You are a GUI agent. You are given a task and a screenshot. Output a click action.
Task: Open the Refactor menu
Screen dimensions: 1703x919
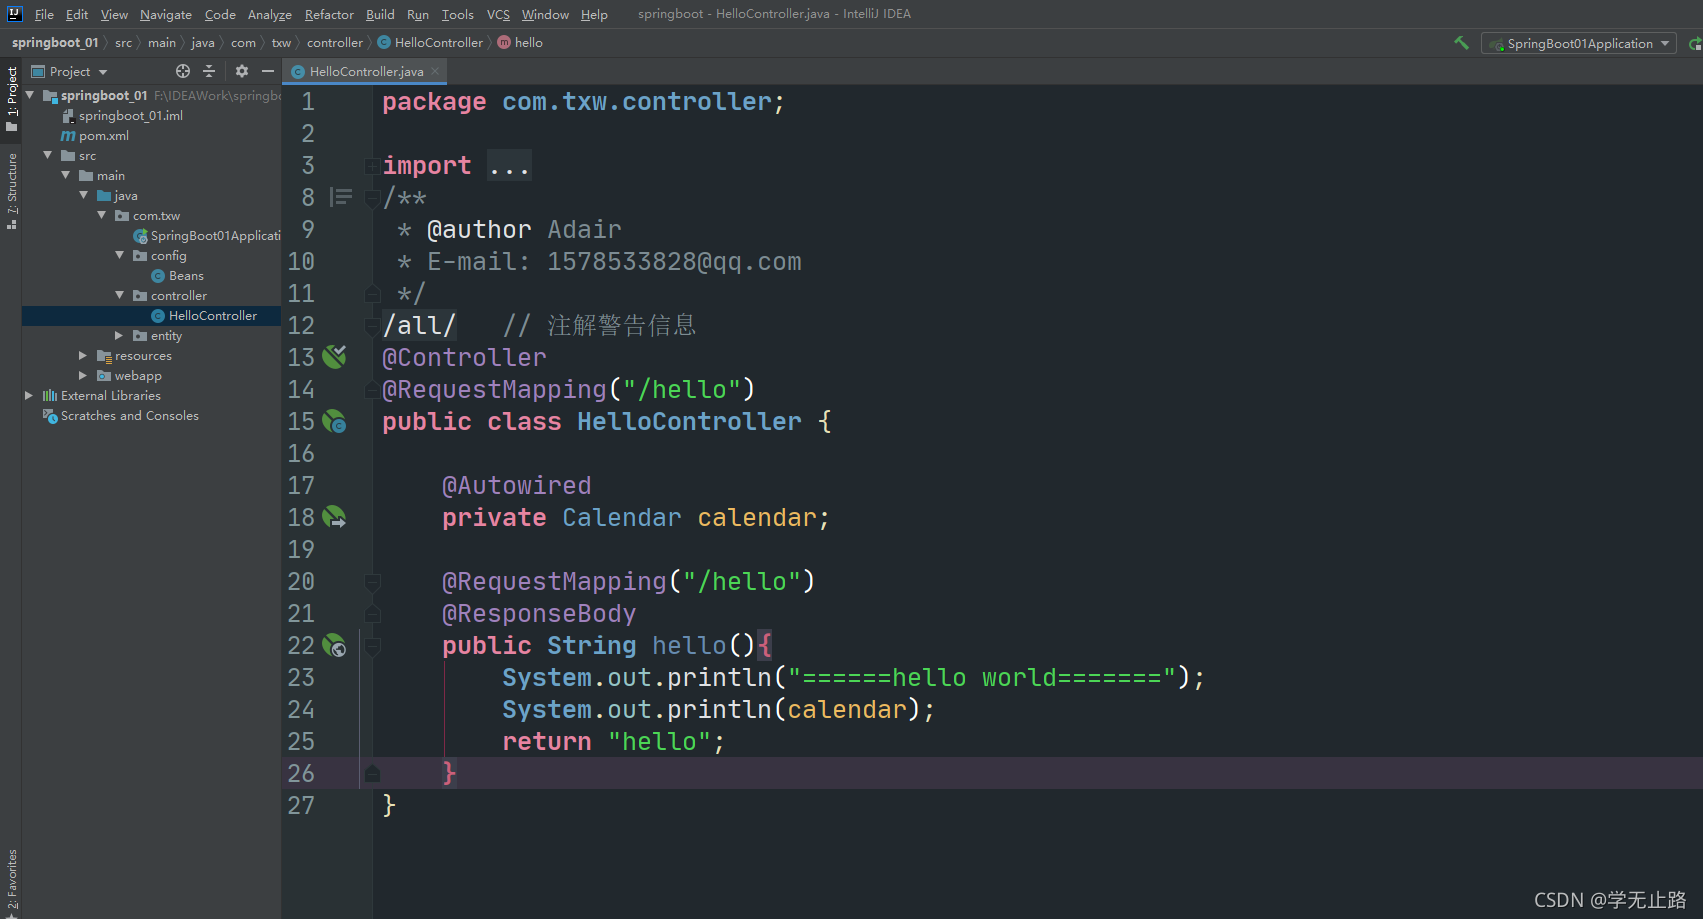coord(329,14)
